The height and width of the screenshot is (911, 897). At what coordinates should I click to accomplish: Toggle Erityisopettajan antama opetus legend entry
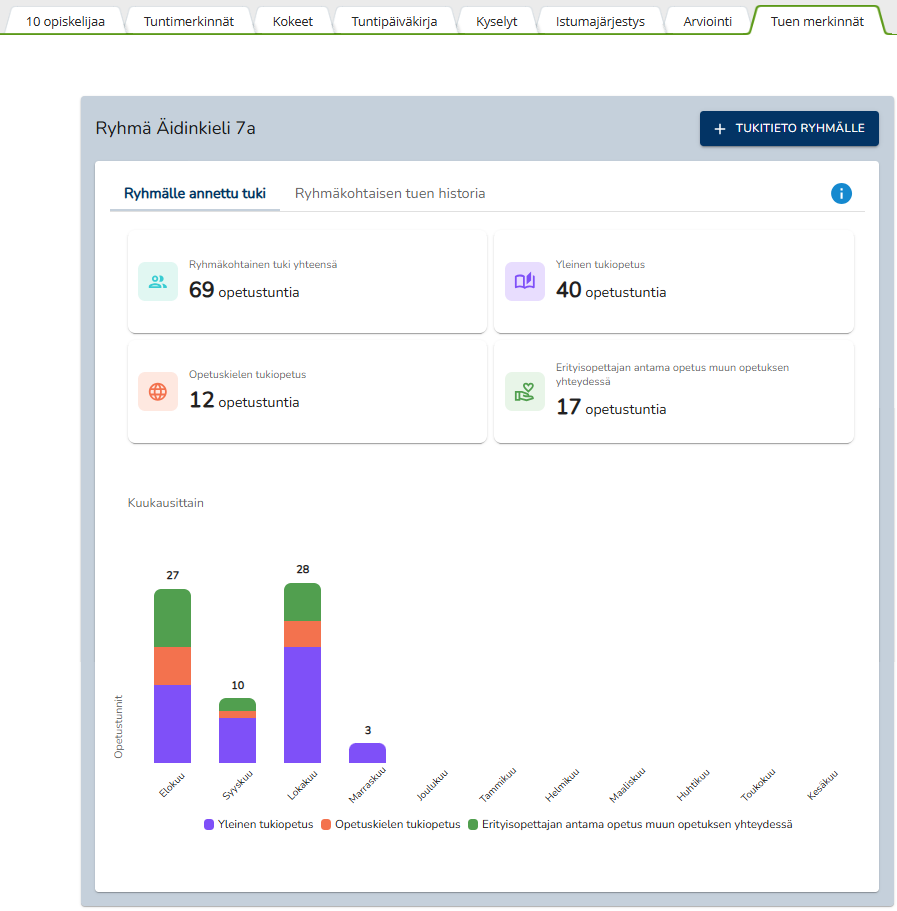pos(630,825)
